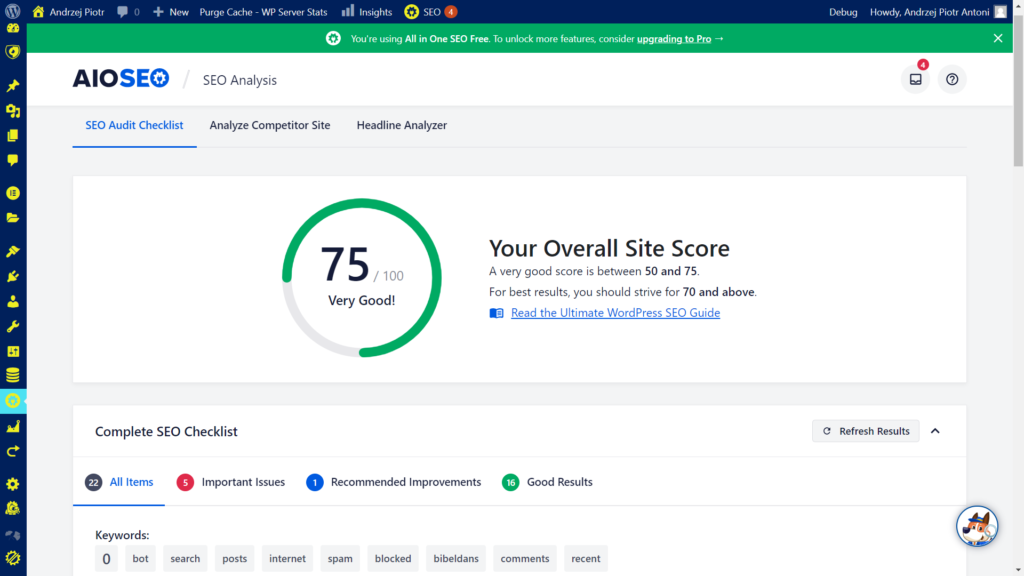Switch to Headline Analyzer tab
Screen dimensions: 1024x576
[402, 125]
